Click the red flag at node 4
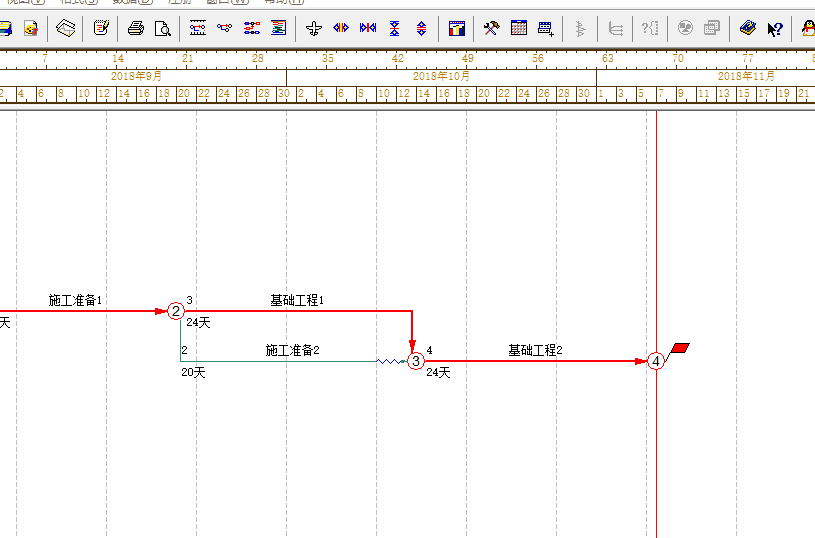The width and height of the screenshot is (815, 538). tap(680, 348)
